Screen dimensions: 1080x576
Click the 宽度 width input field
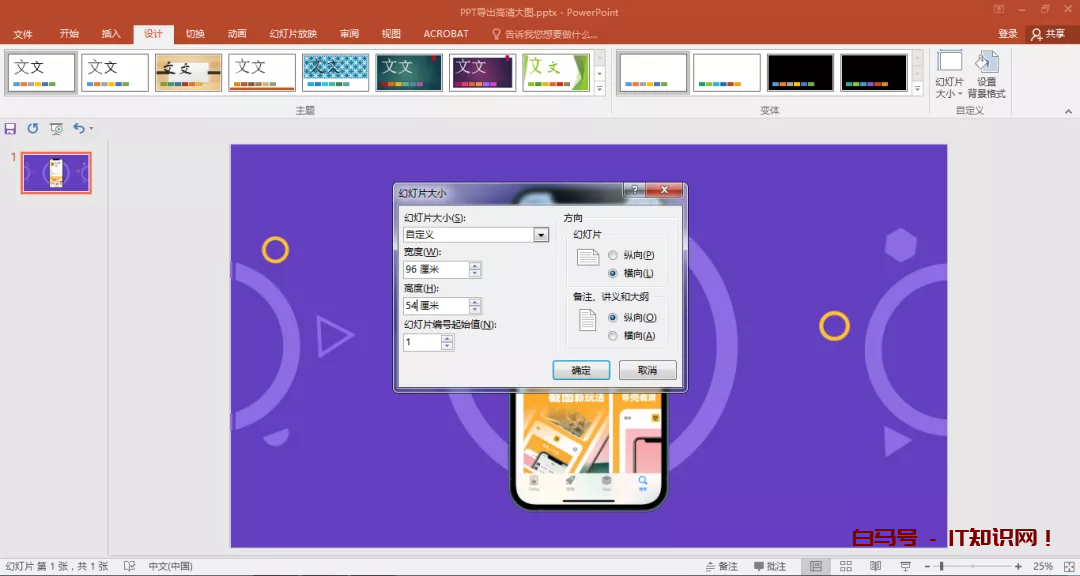(x=435, y=270)
